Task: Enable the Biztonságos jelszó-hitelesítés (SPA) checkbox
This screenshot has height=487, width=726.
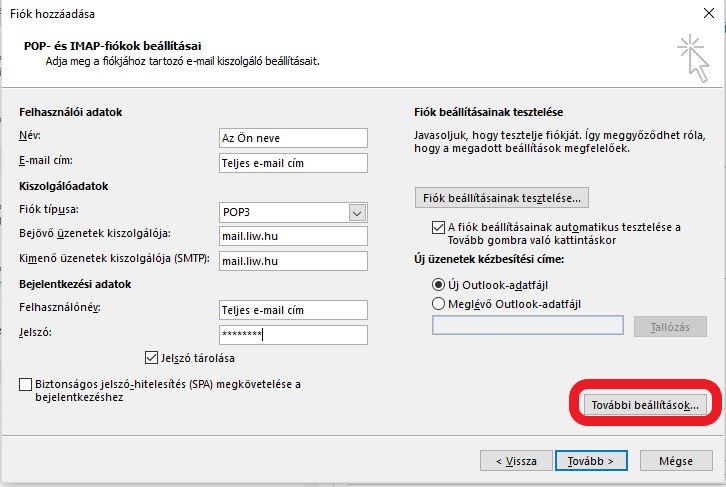Action: click(25, 384)
